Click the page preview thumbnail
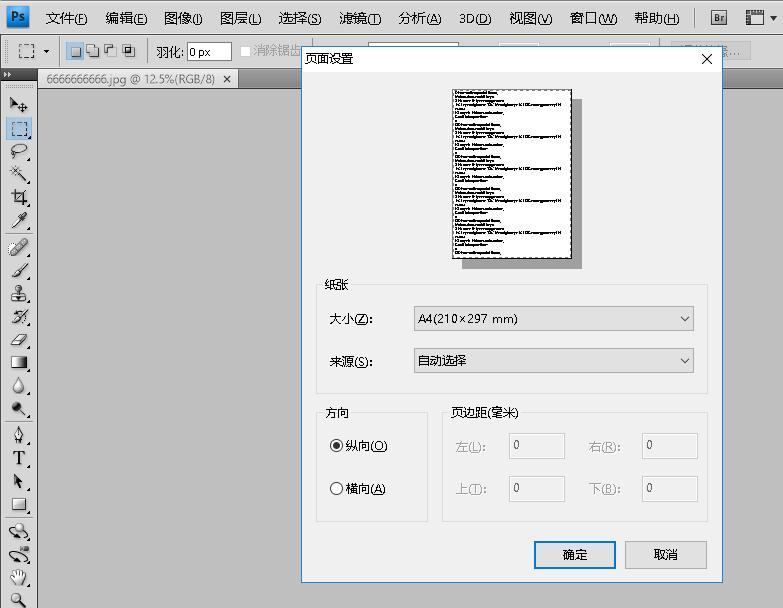Screen dimensions: 783x608 (512, 174)
